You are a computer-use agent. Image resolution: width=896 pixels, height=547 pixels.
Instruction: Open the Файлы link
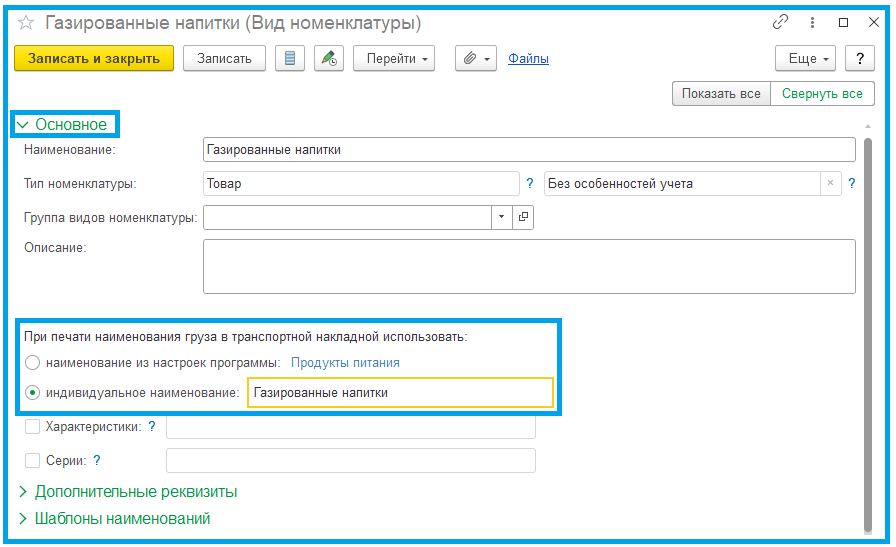point(528,59)
